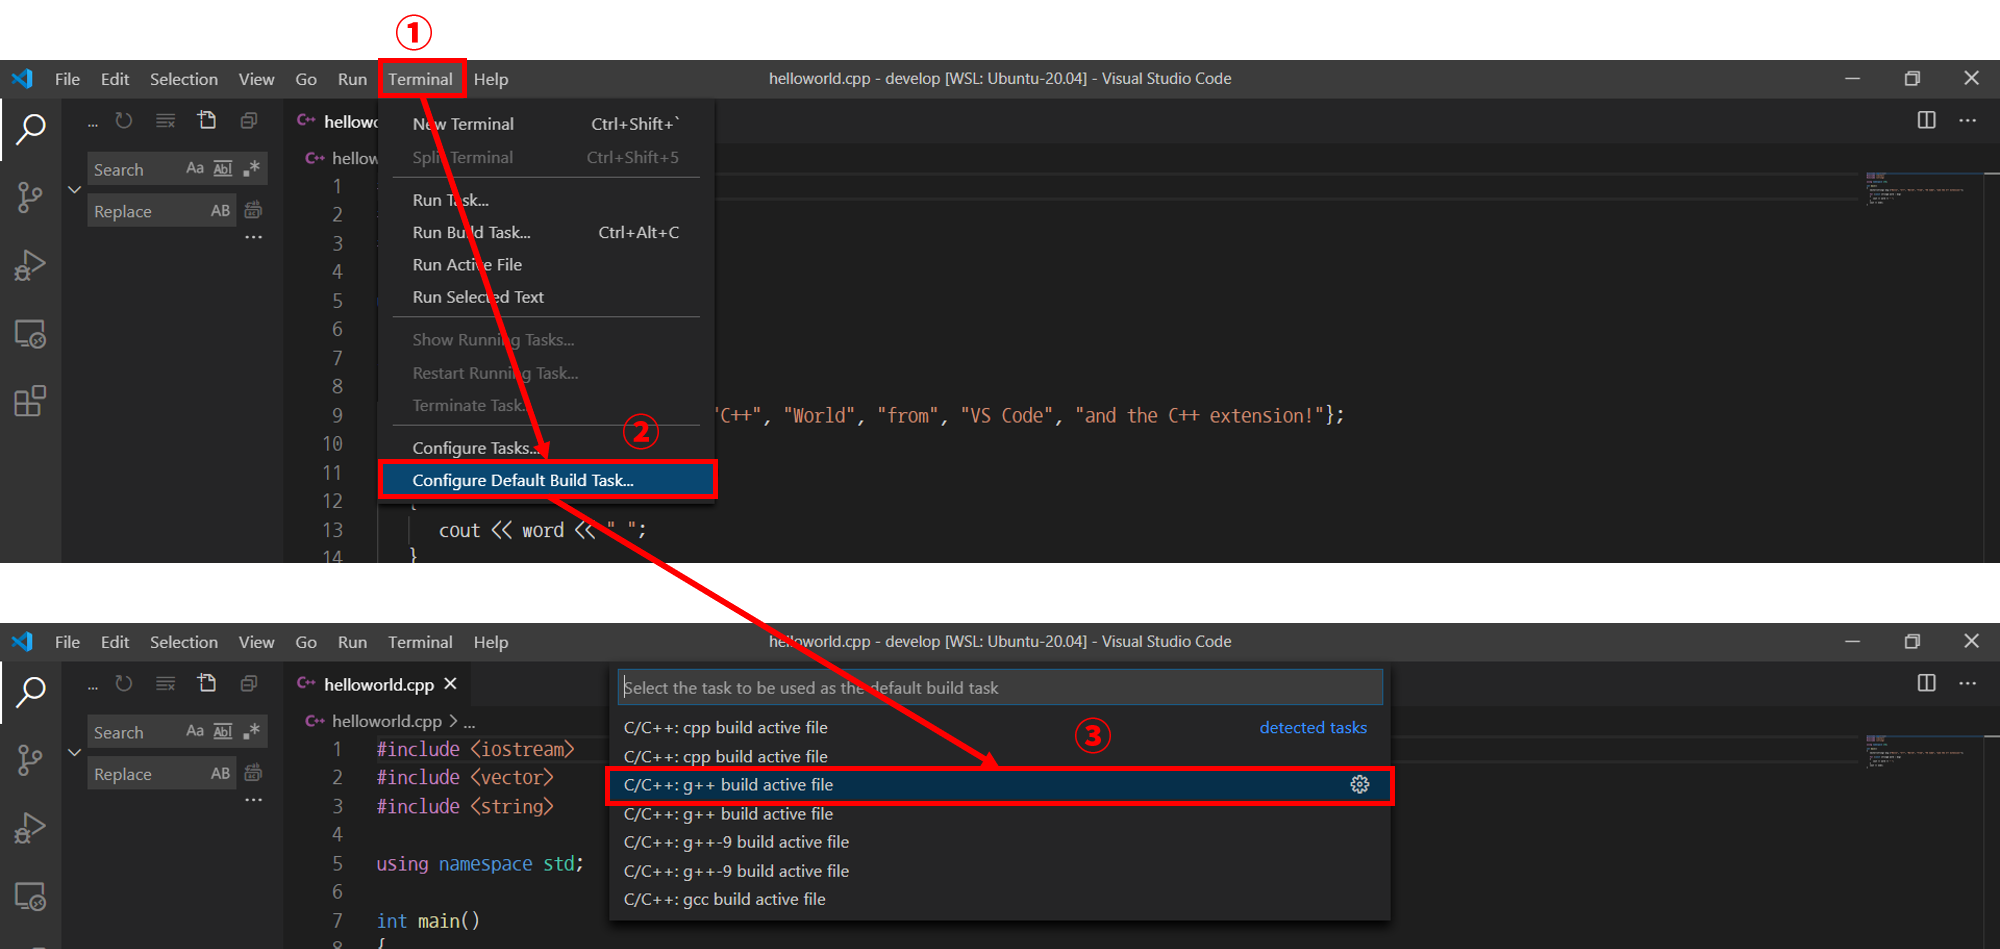Viewport: 2000px width, 949px height.
Task: Toggle Match Case in the window showing the task picker
Action: 195,731
